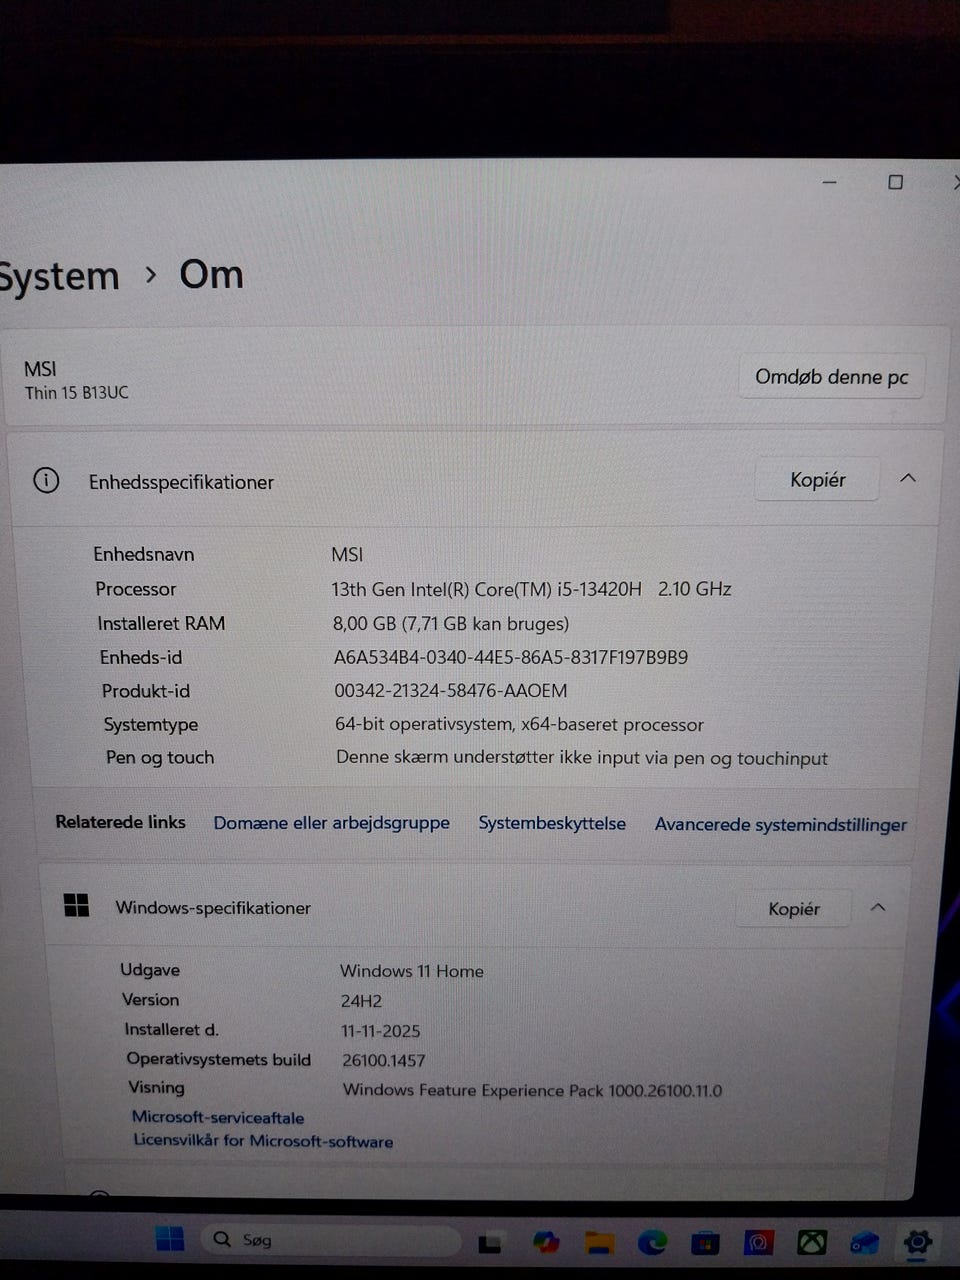This screenshot has width=960, height=1280.
Task: Collapse the Windows-specifikationer section chevron
Action: click(878, 907)
